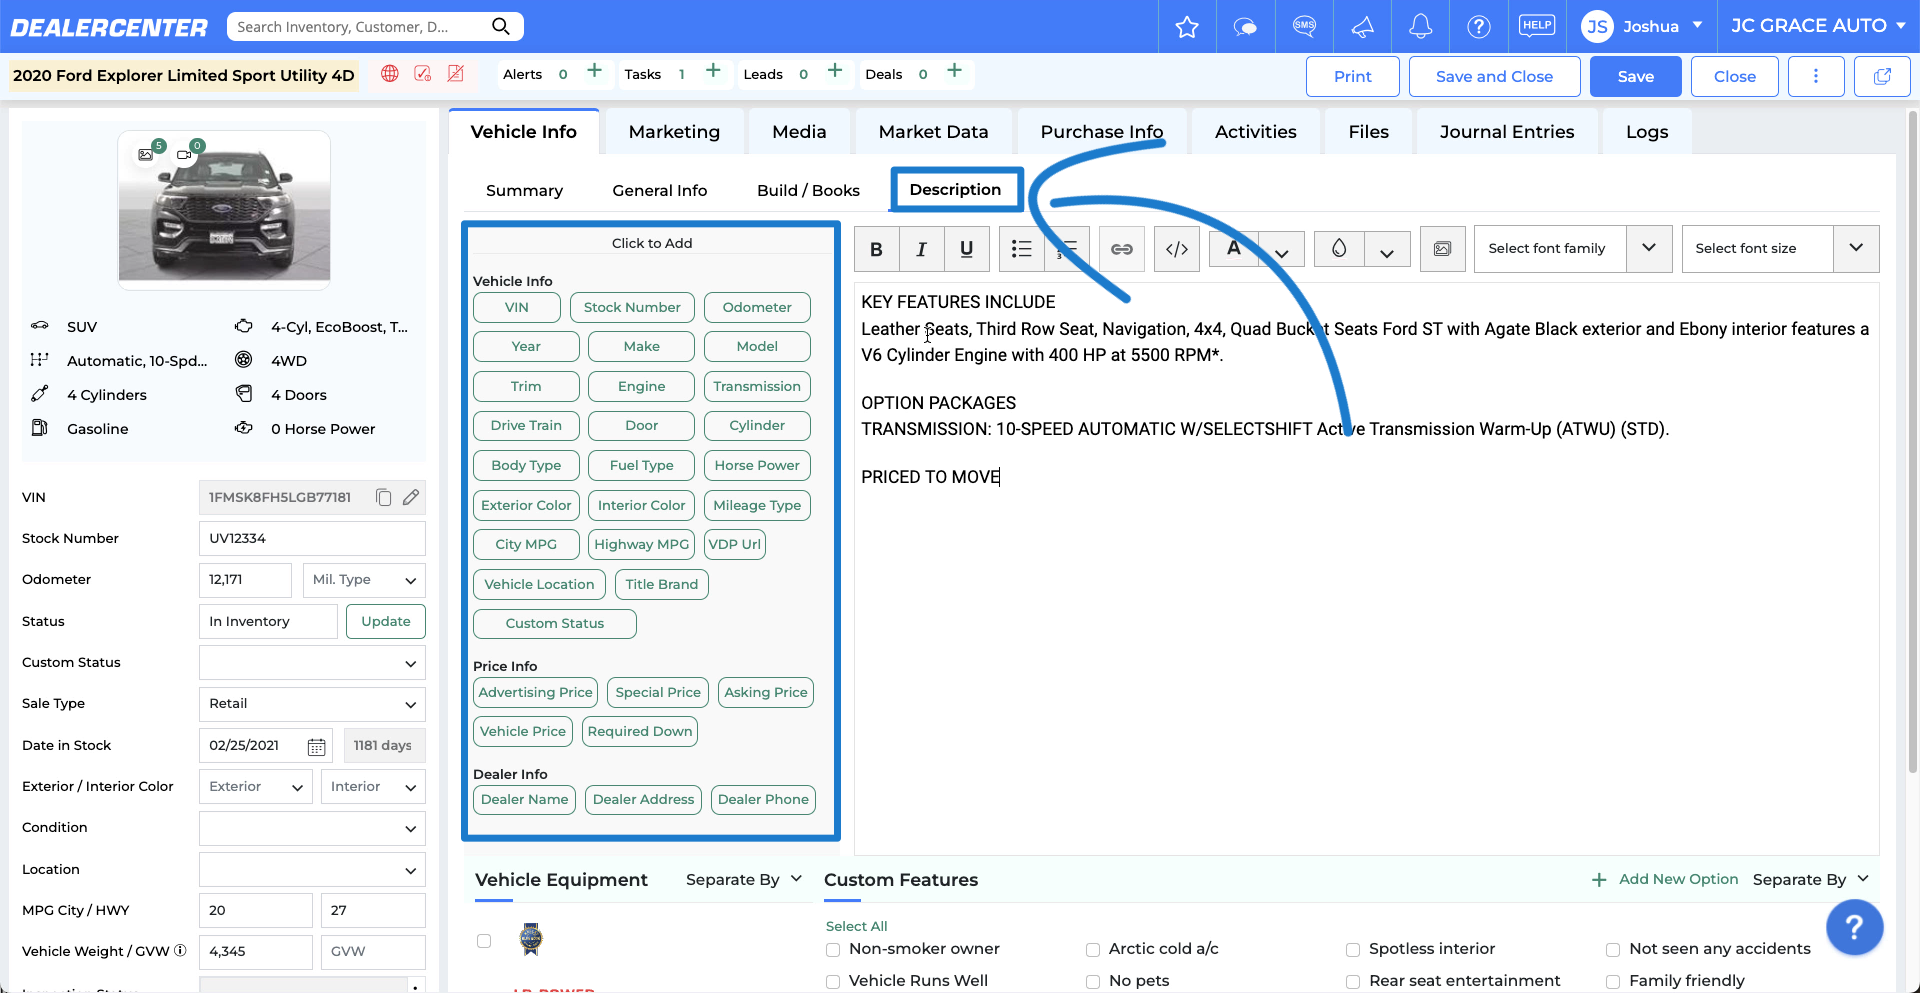Screen dimensions: 1920x993
Task: Click the search magnifier icon
Action: (501, 26)
